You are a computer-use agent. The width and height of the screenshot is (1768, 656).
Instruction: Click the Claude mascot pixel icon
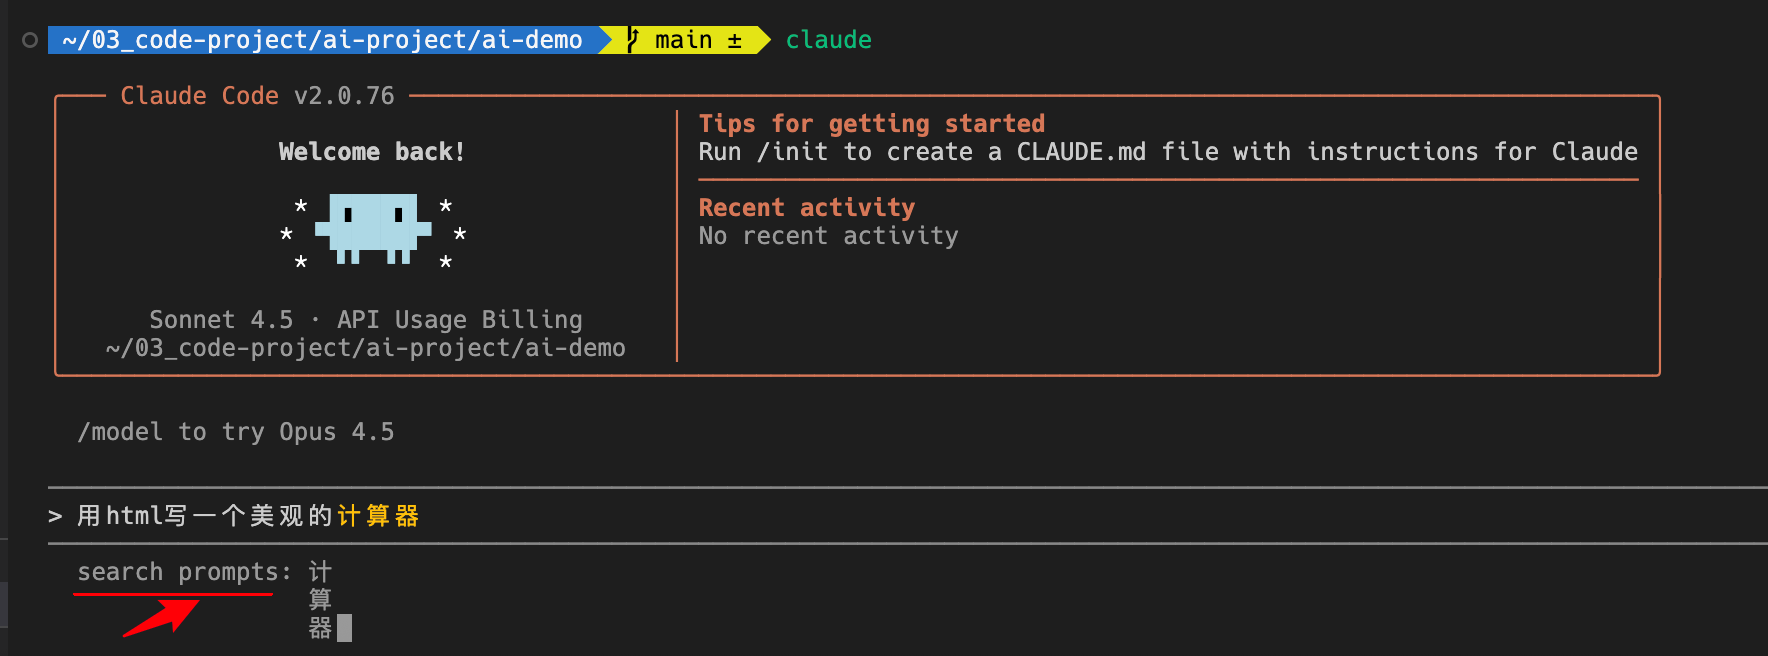point(373,229)
